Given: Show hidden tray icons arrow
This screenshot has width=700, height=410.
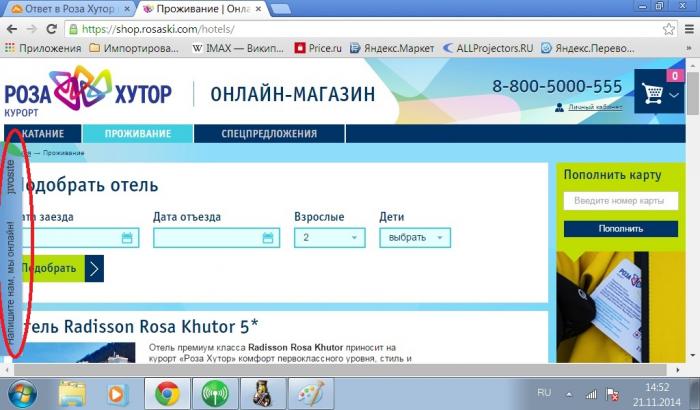Looking at the screenshot, I should coord(569,394).
